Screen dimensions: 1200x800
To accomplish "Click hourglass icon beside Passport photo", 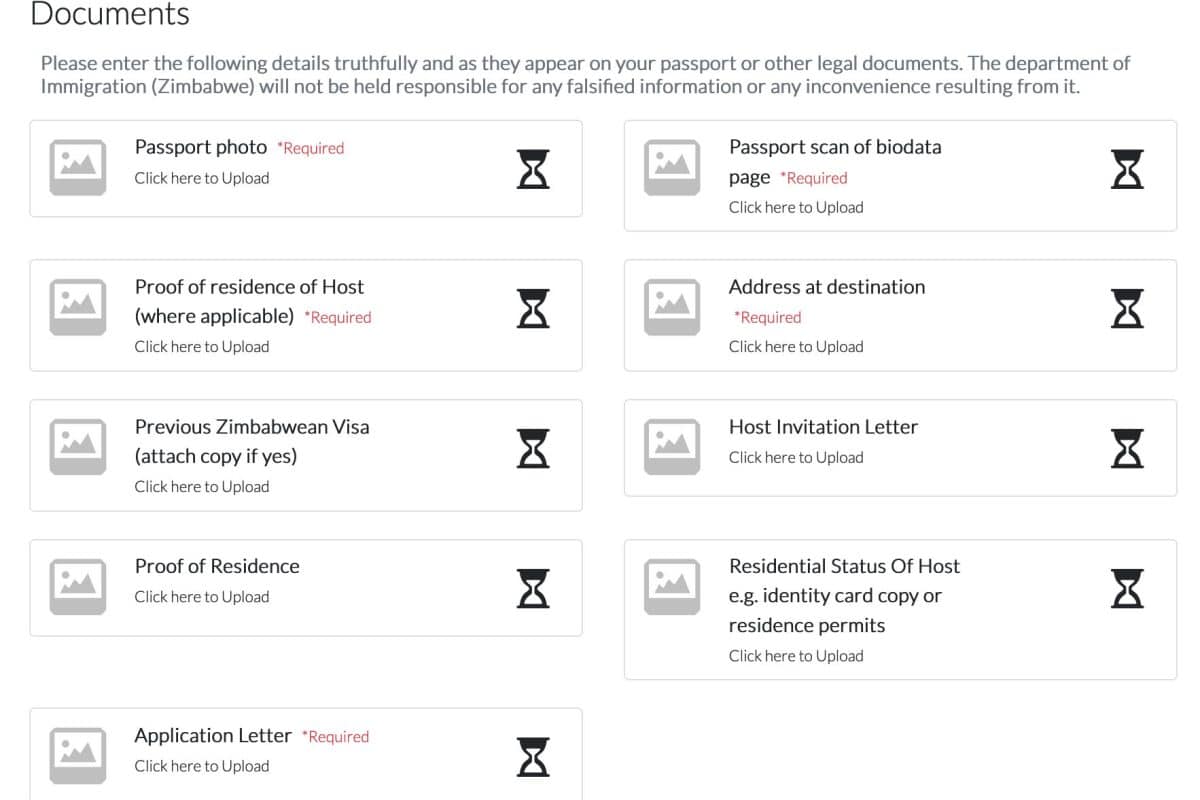I will point(533,168).
